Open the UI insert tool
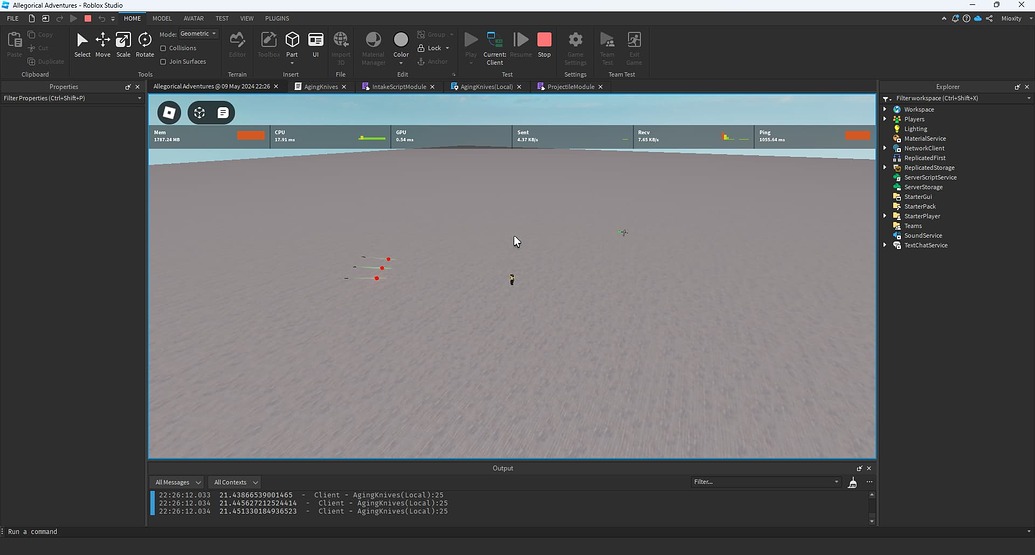The image size is (1035, 555). pos(316,44)
